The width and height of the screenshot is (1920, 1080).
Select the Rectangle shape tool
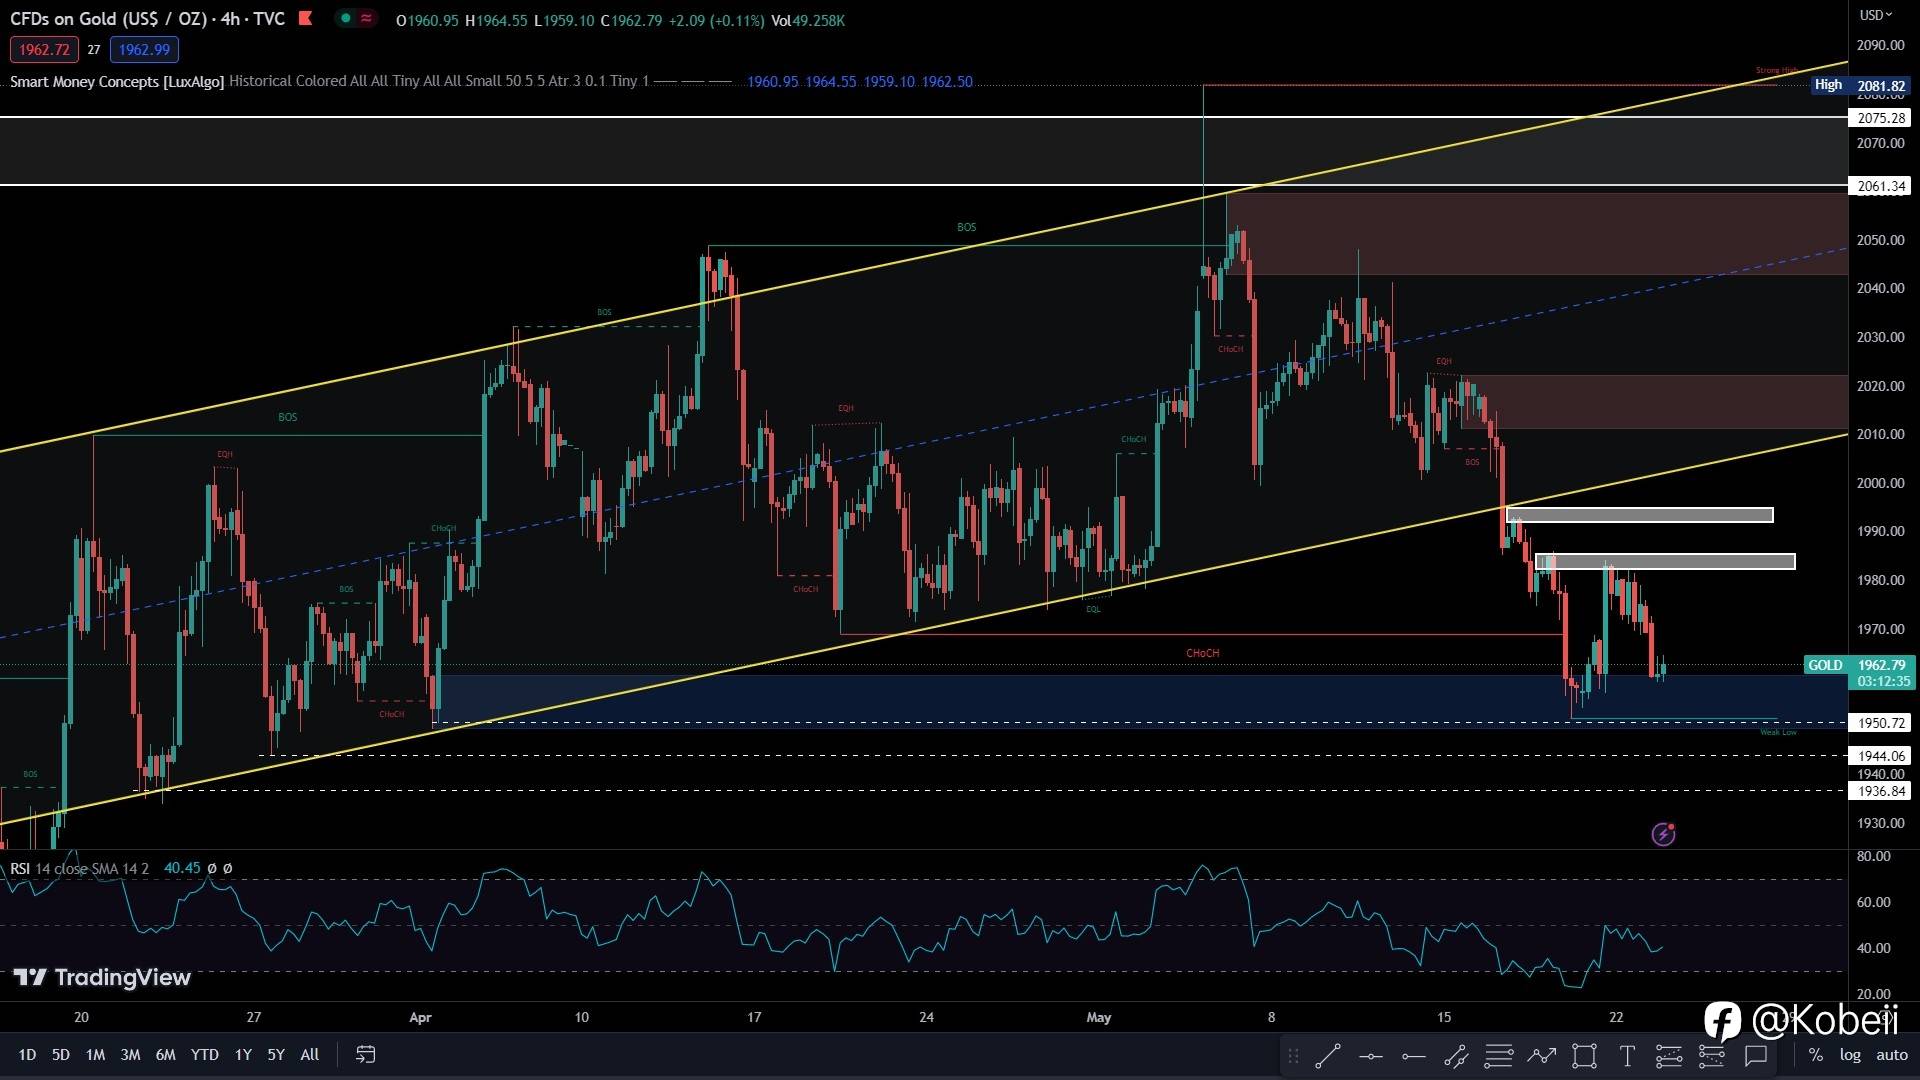(x=1584, y=1055)
